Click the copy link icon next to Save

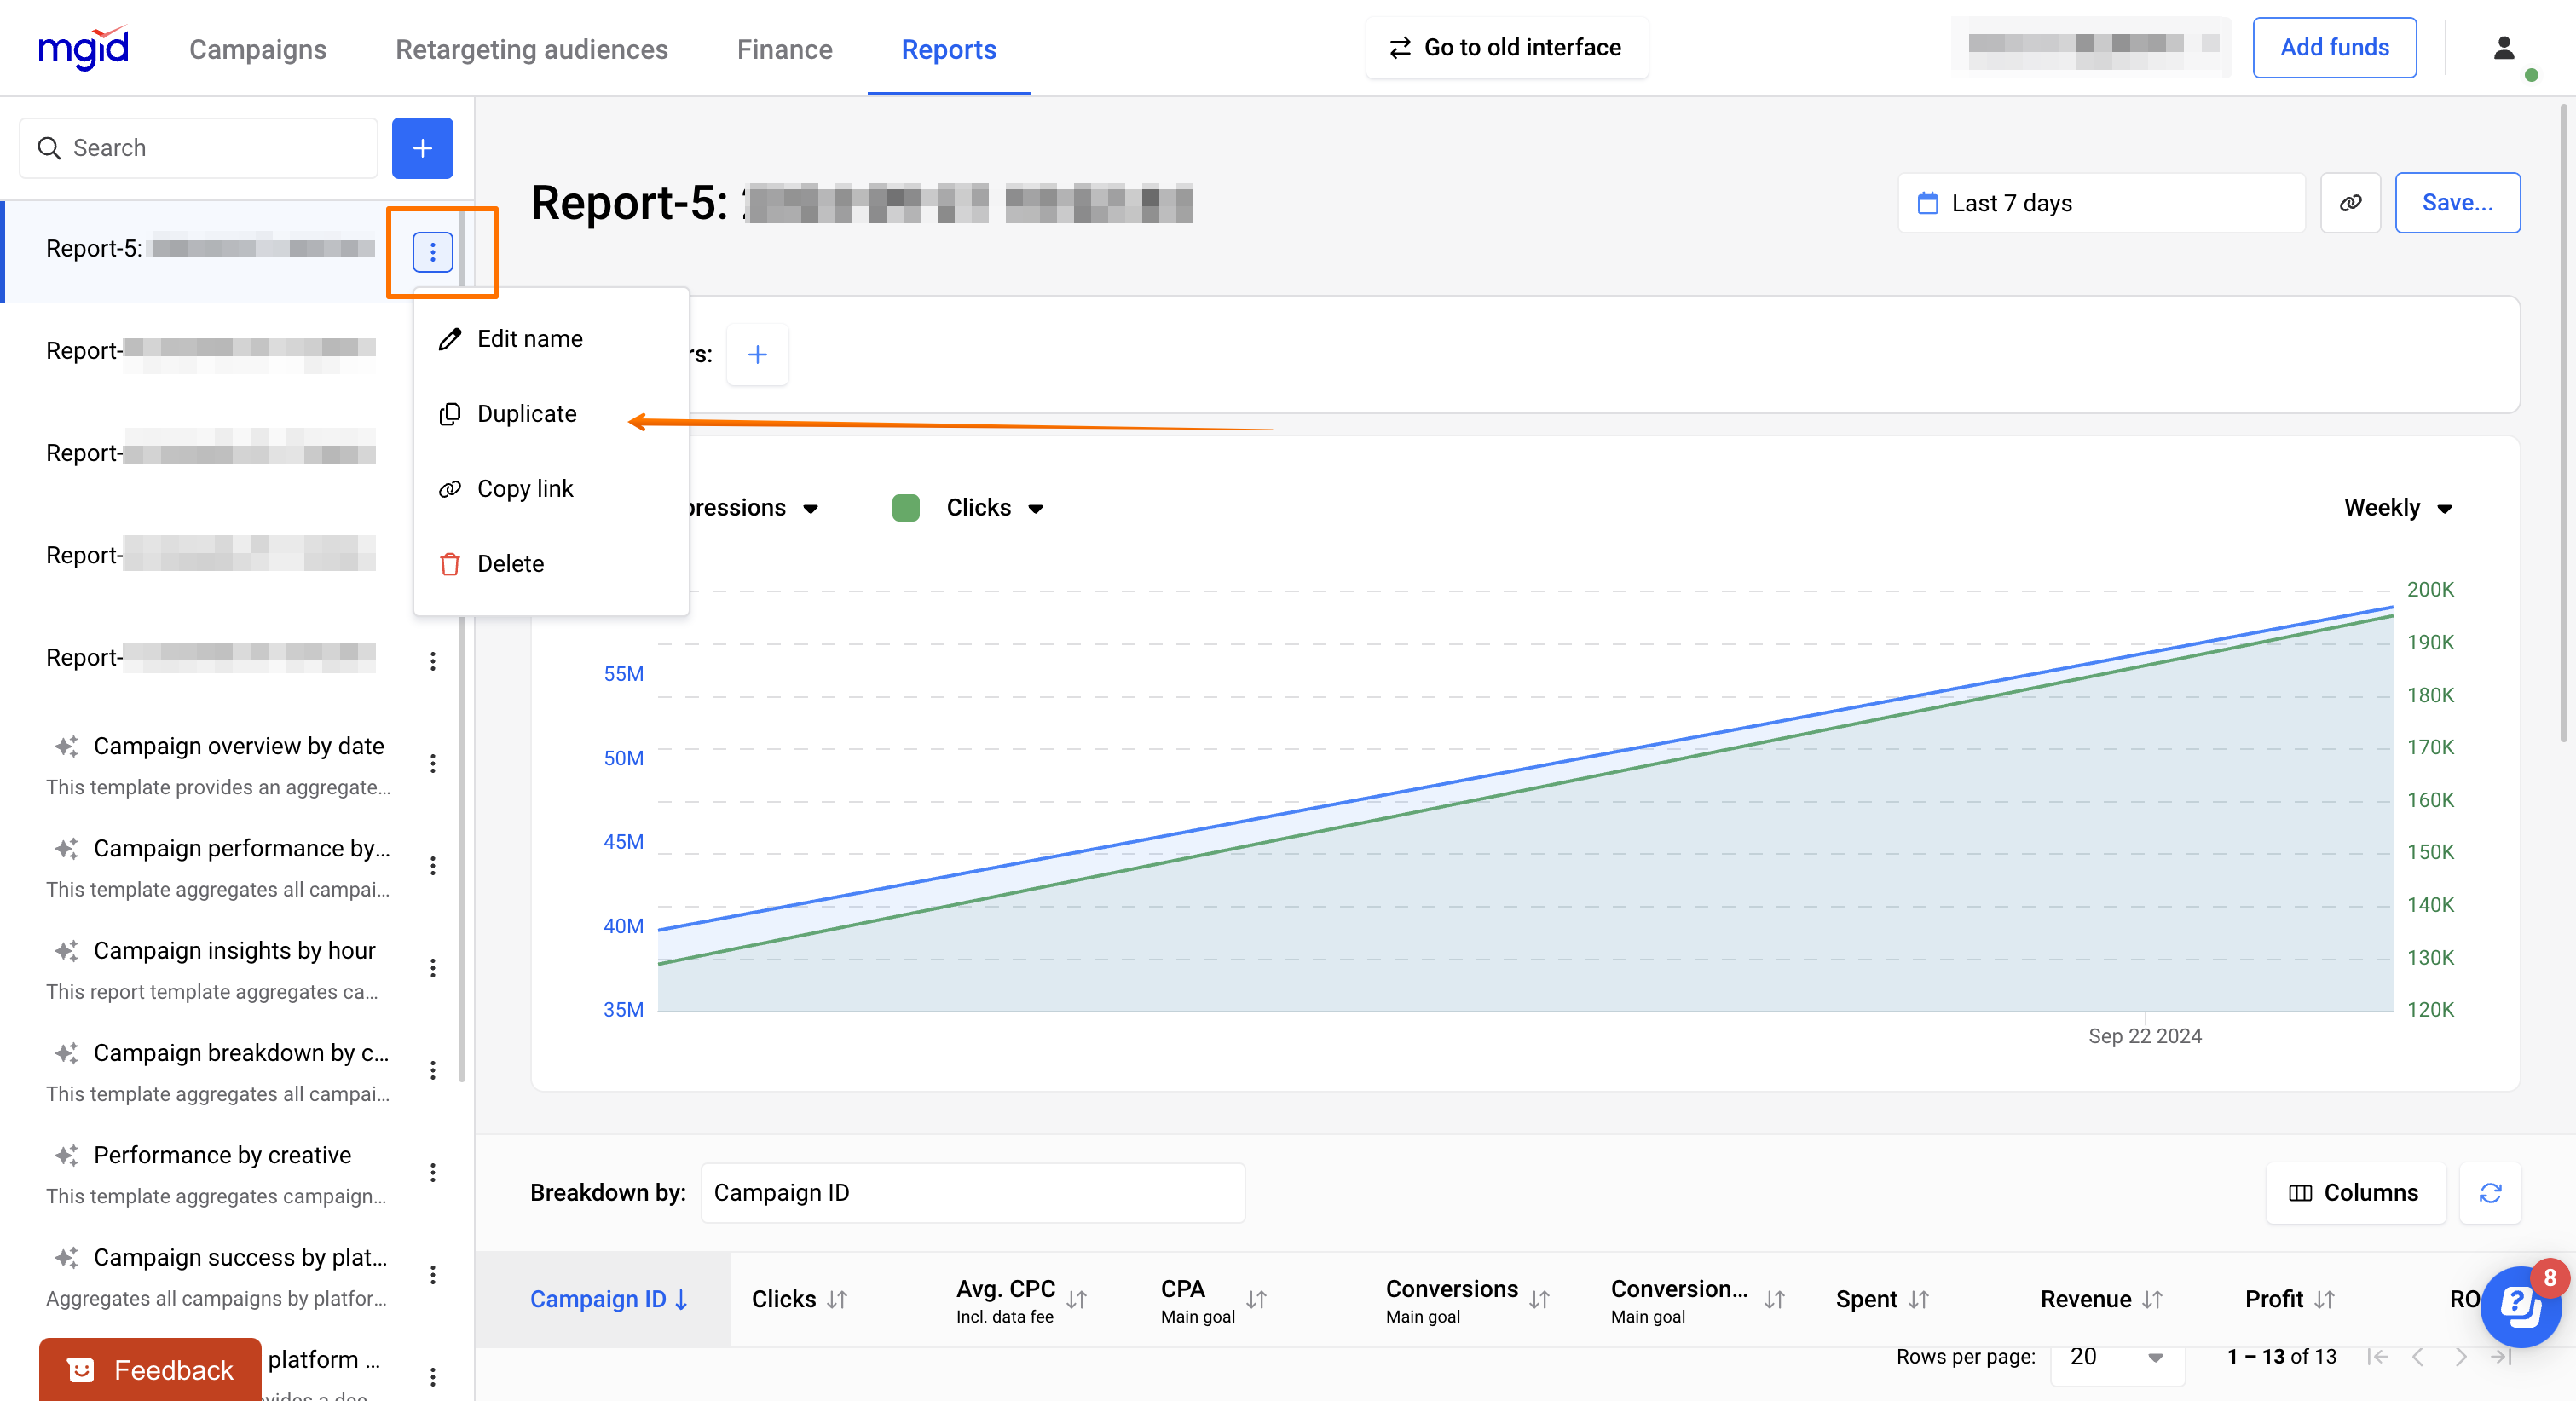click(x=2350, y=203)
